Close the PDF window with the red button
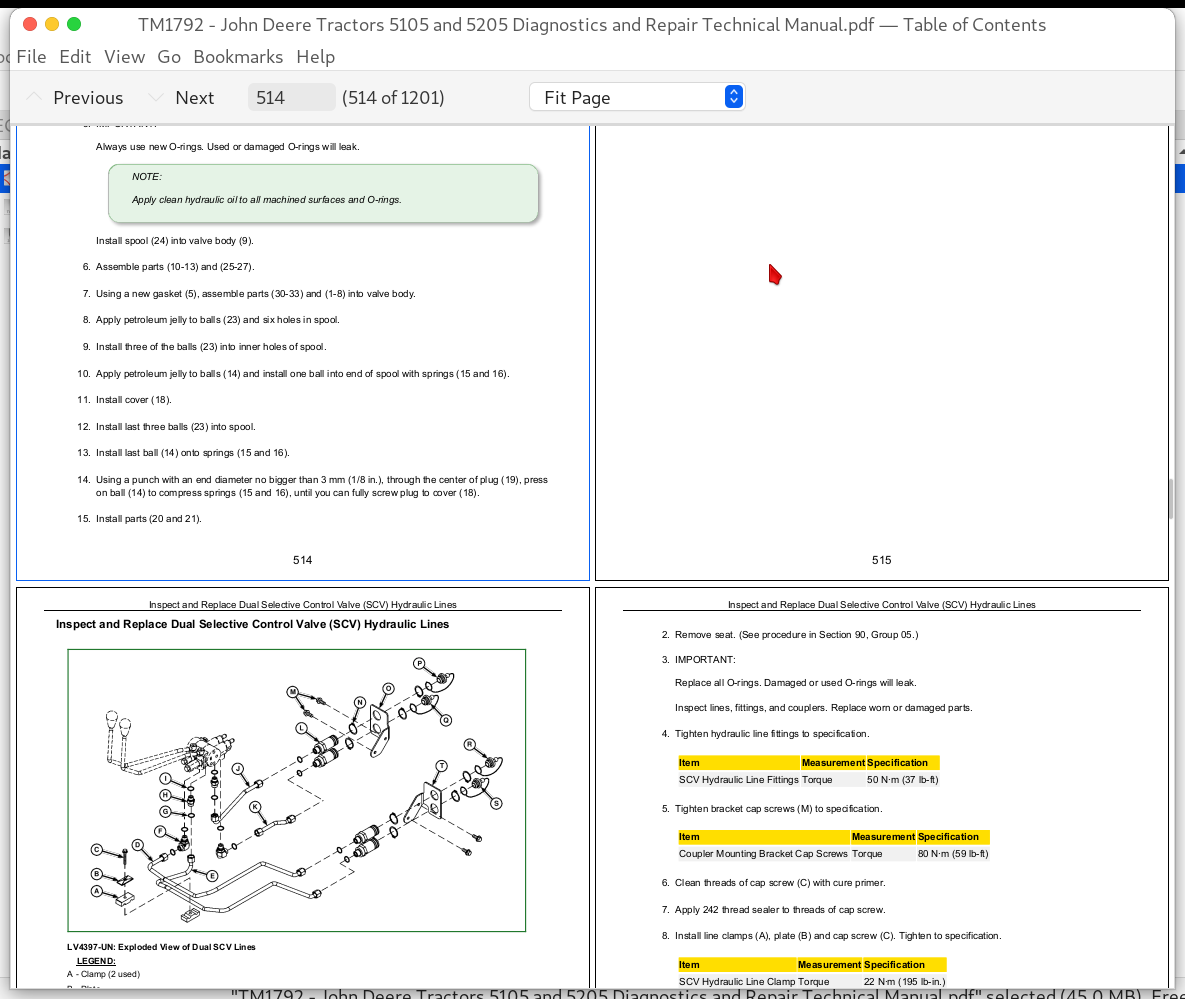Screen dimensions: 1185x999 coord(29,24)
